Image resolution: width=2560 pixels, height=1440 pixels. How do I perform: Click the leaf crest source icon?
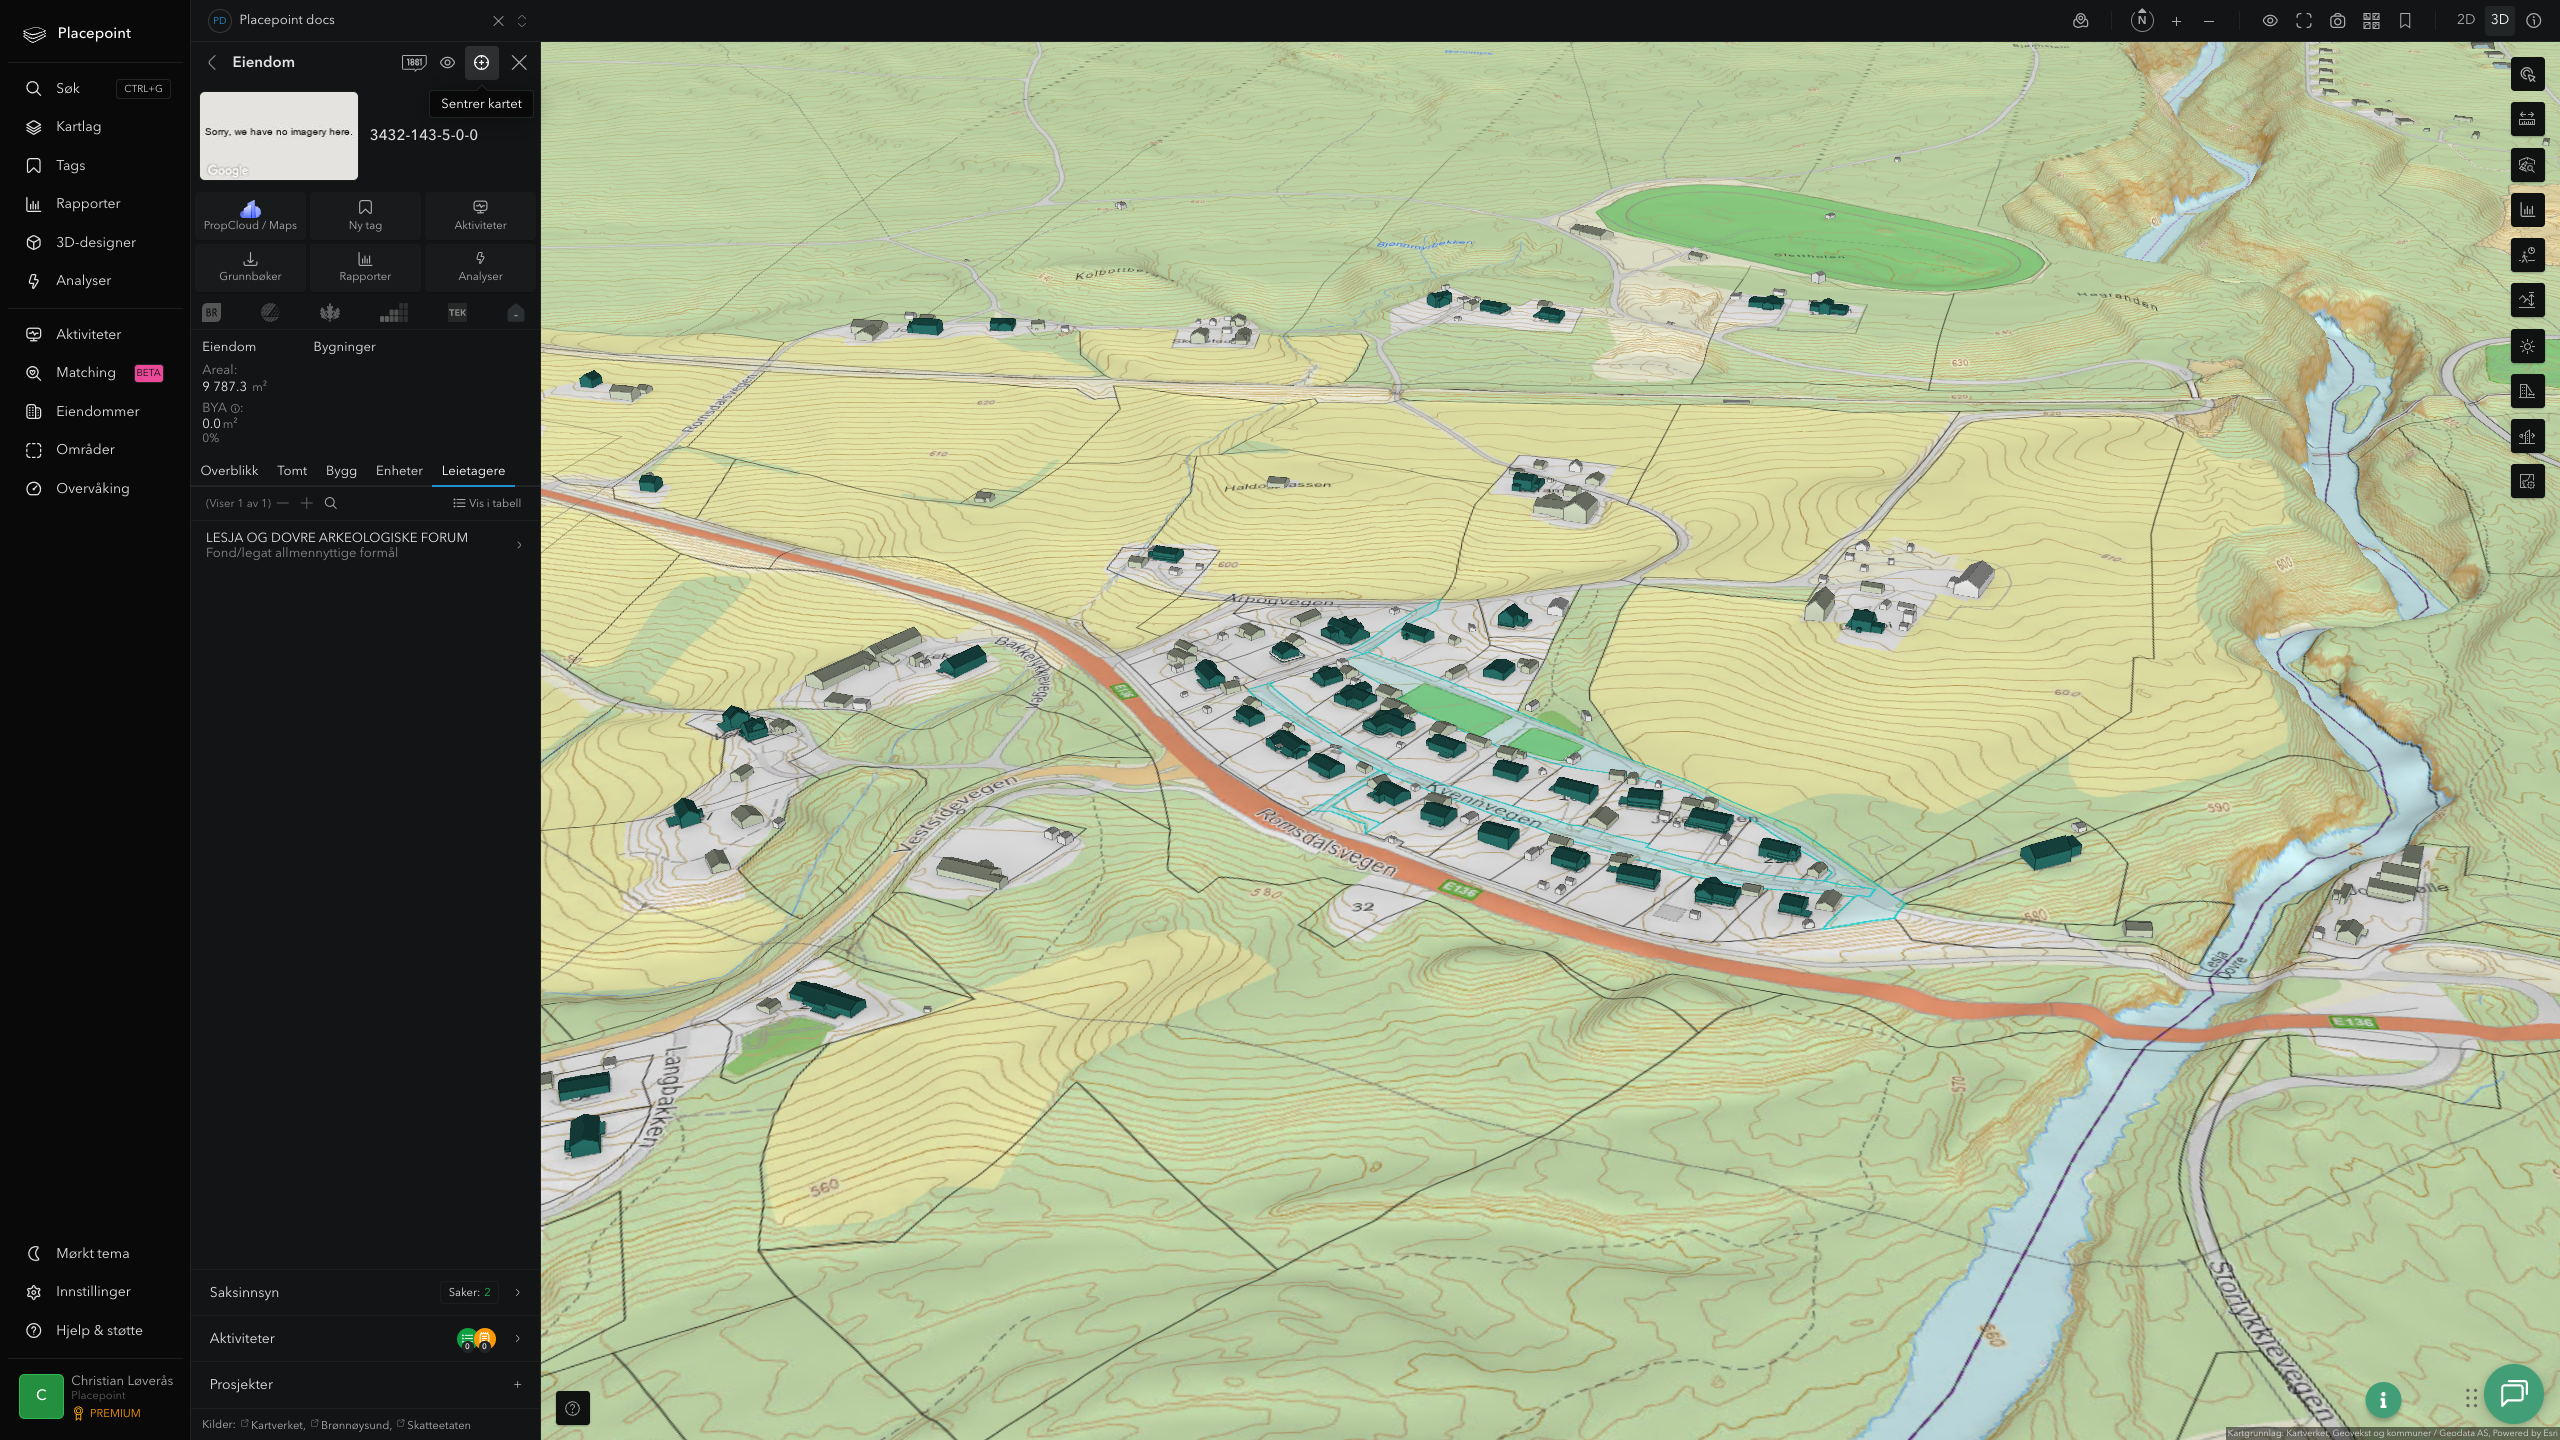click(x=330, y=313)
